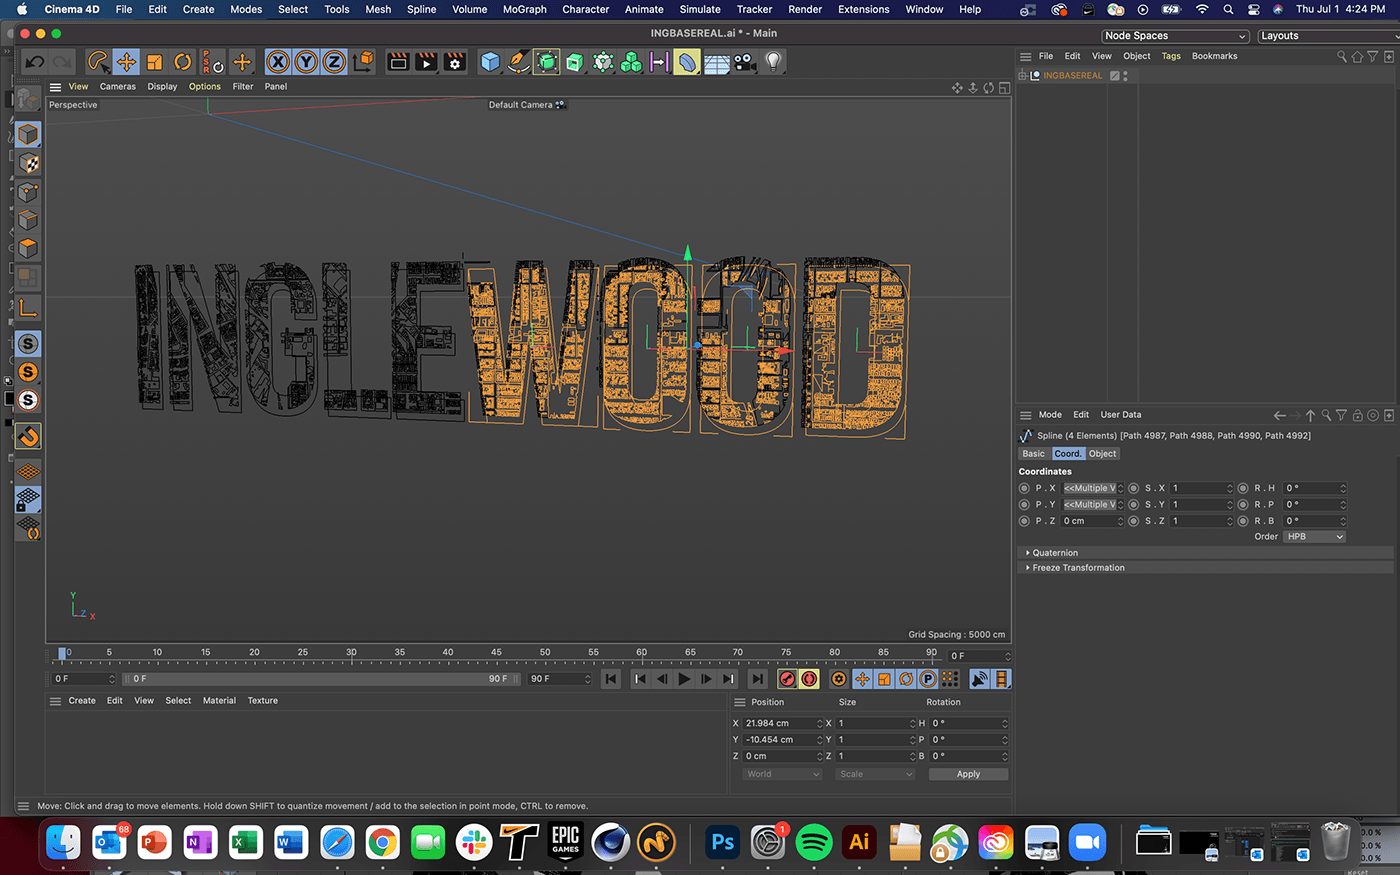This screenshot has width=1400, height=875.
Task: Select the Move tool in the top toolbar
Action: pyautogui.click(x=126, y=62)
